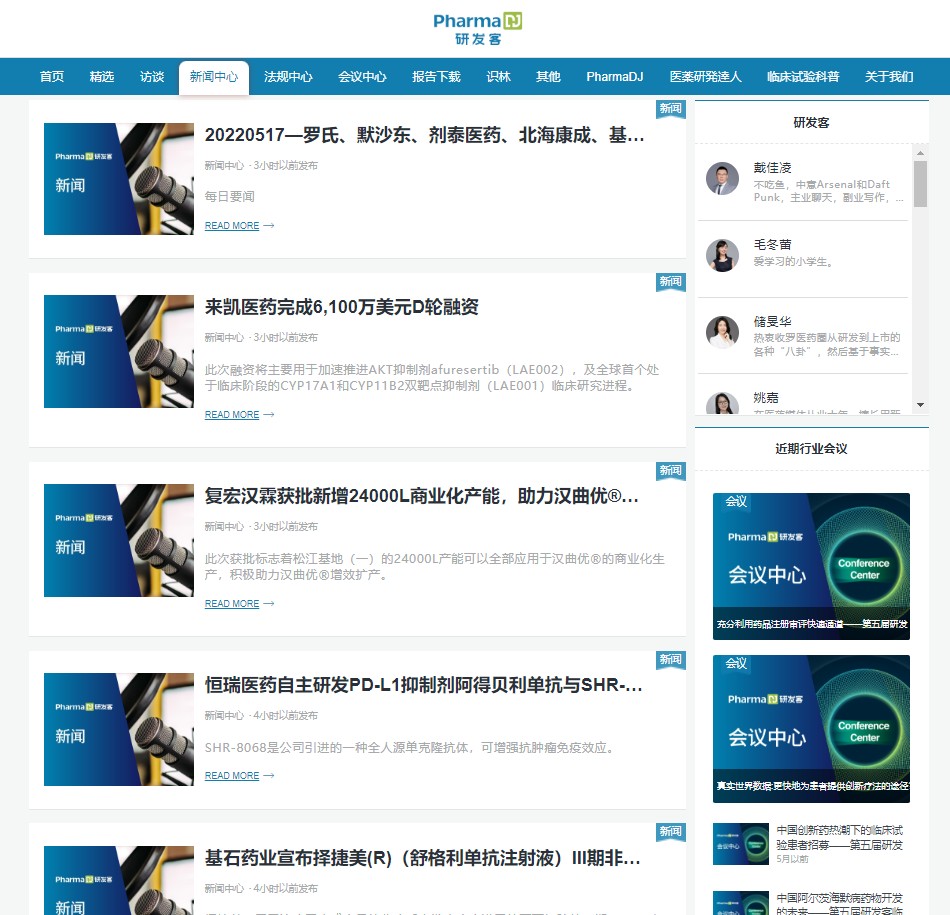This screenshot has width=950, height=915.
Task: Click the PharmaDJ 研发客 logo at top
Action: pyautogui.click(x=477, y=28)
